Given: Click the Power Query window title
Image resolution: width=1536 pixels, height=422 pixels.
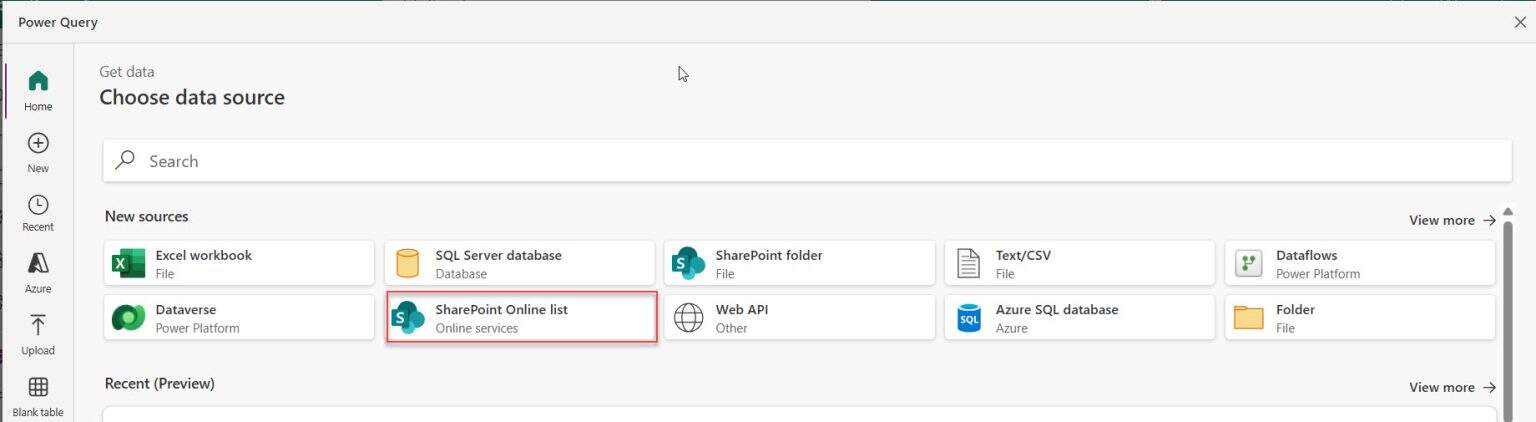Looking at the screenshot, I should (58, 22).
